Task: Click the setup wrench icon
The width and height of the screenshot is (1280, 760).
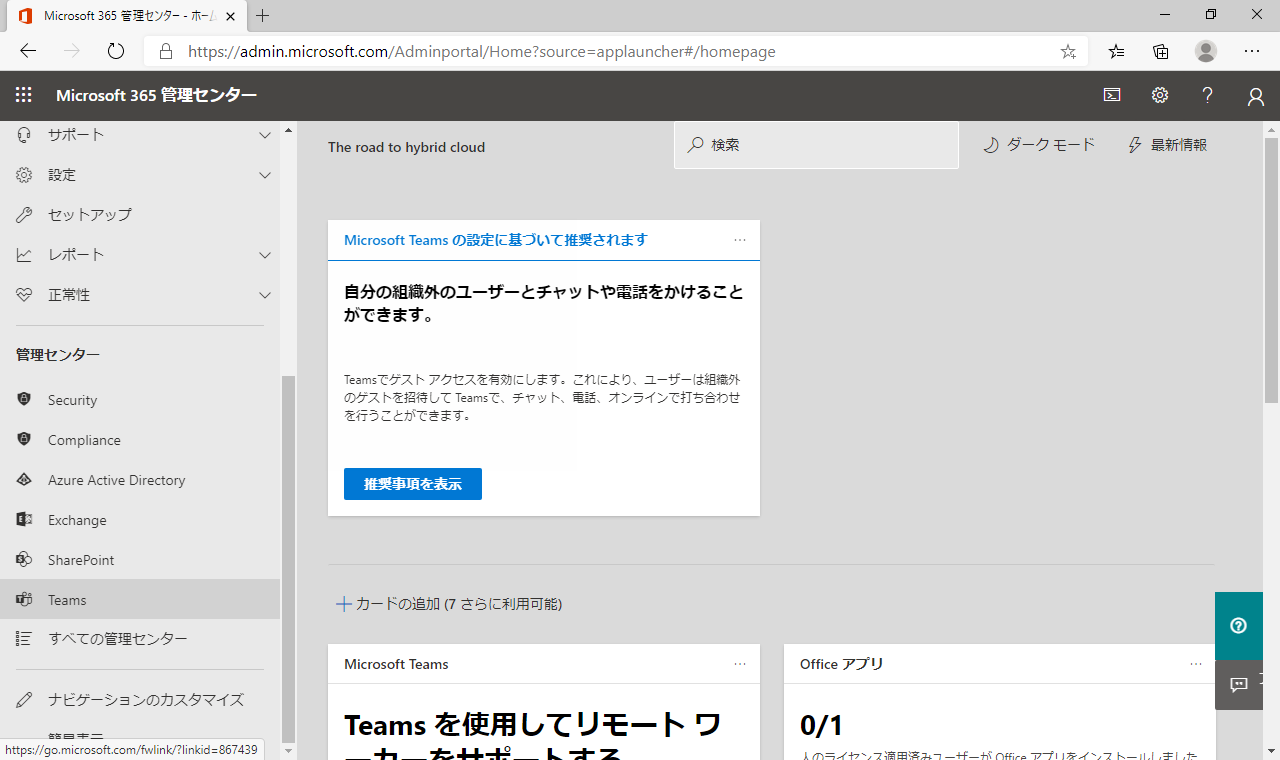Action: click(x=25, y=215)
